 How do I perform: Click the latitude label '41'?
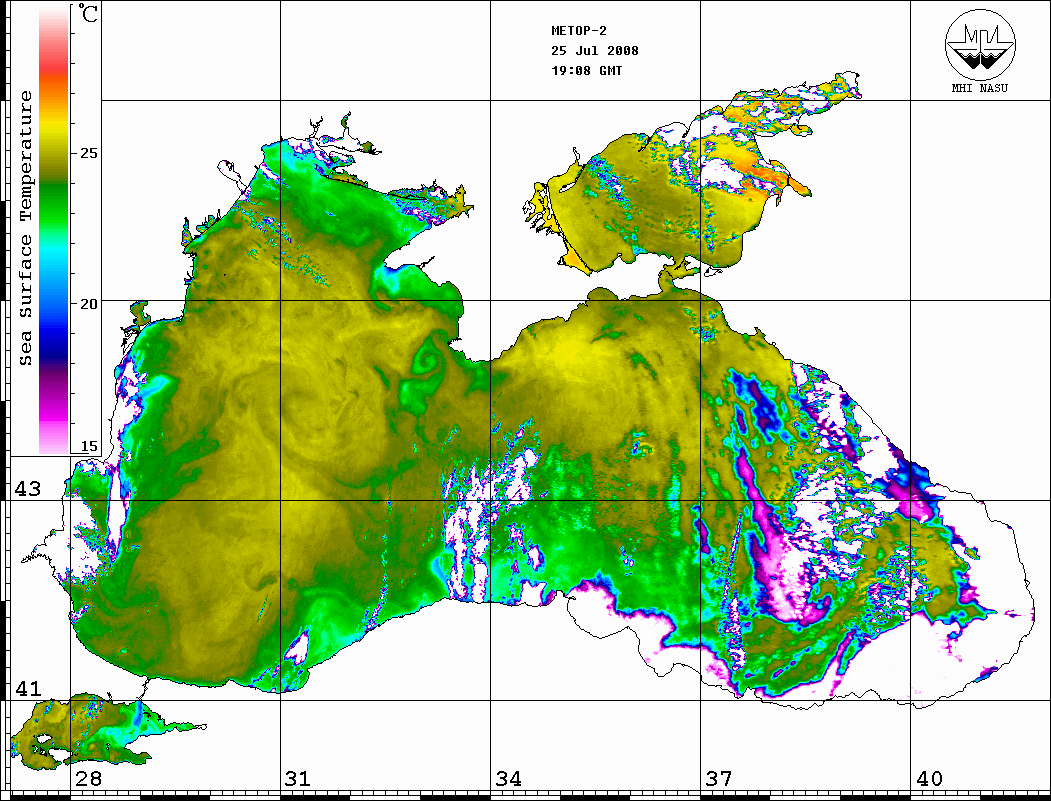(x=28, y=689)
